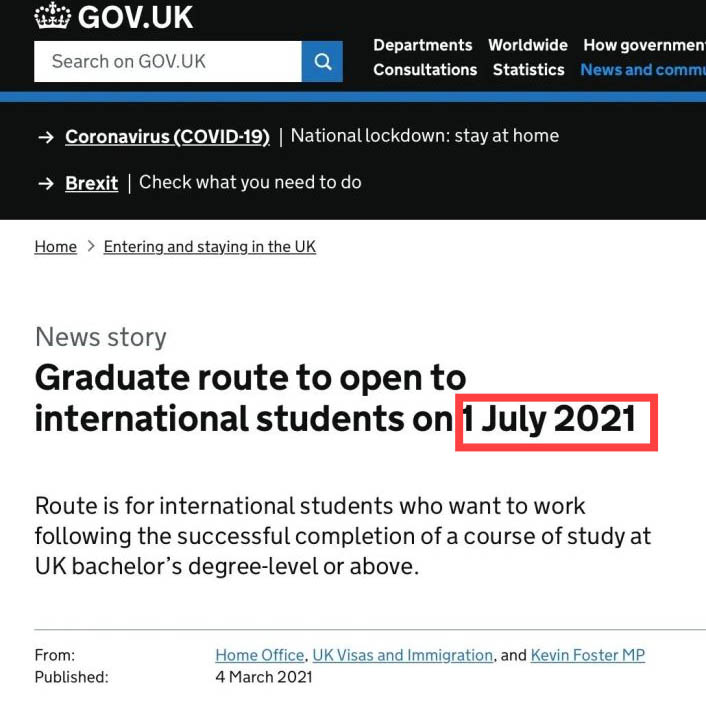Open the Consultations menu item

[425, 70]
